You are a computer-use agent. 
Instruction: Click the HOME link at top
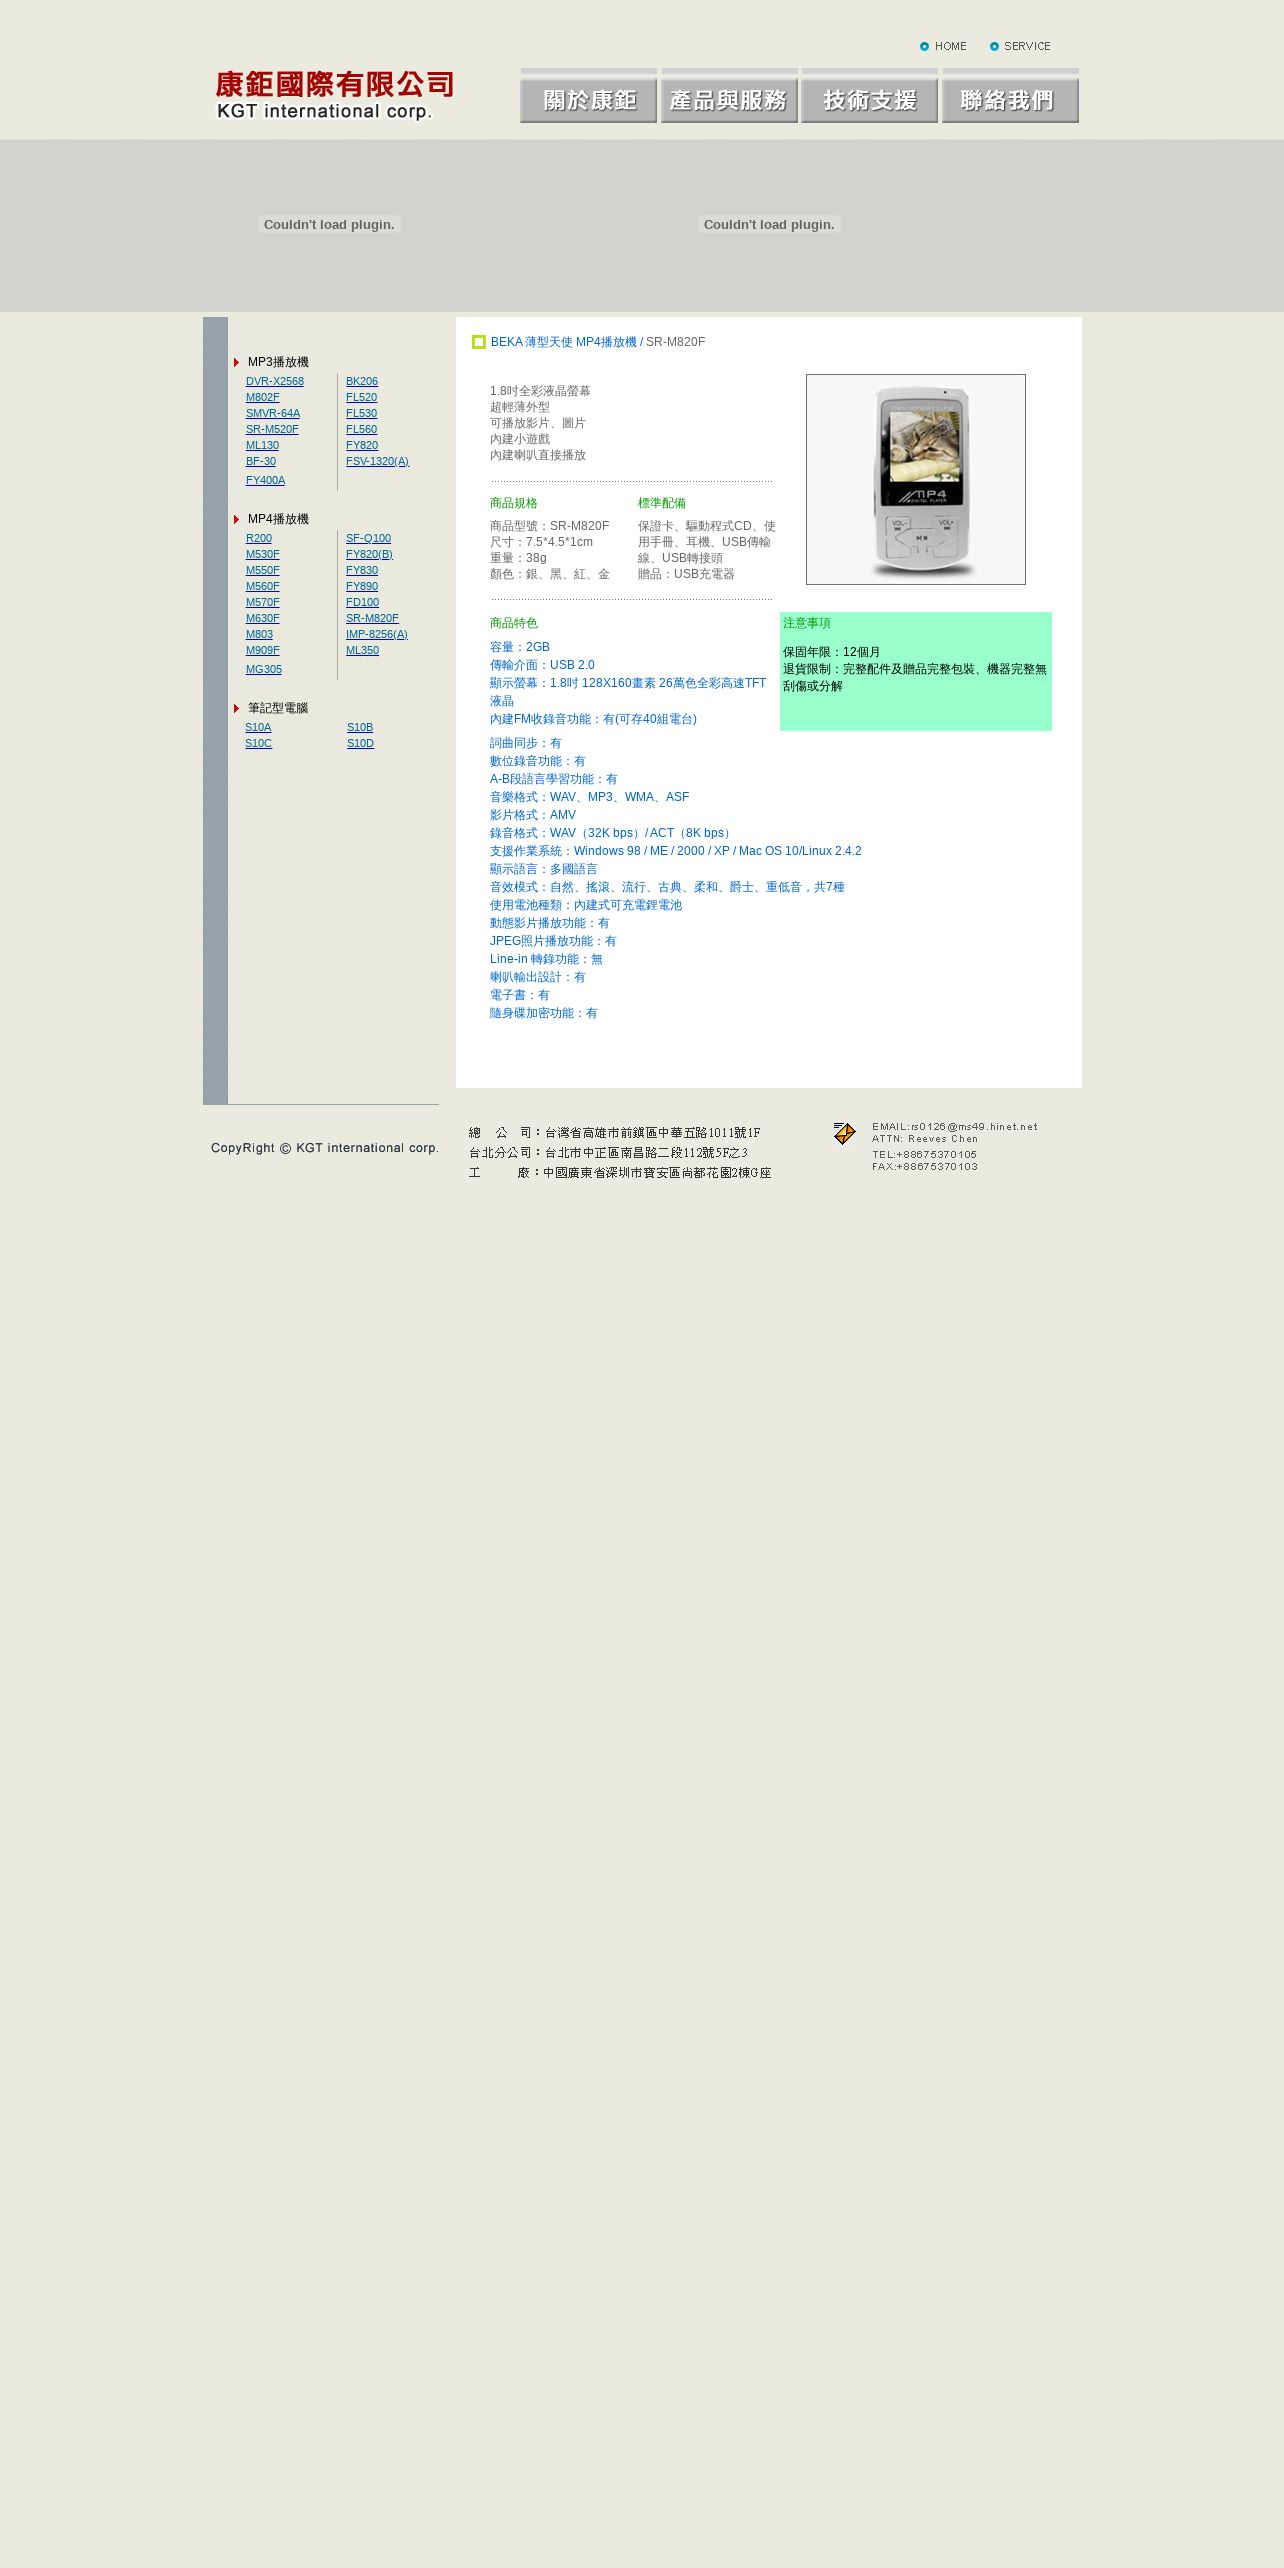[943, 46]
